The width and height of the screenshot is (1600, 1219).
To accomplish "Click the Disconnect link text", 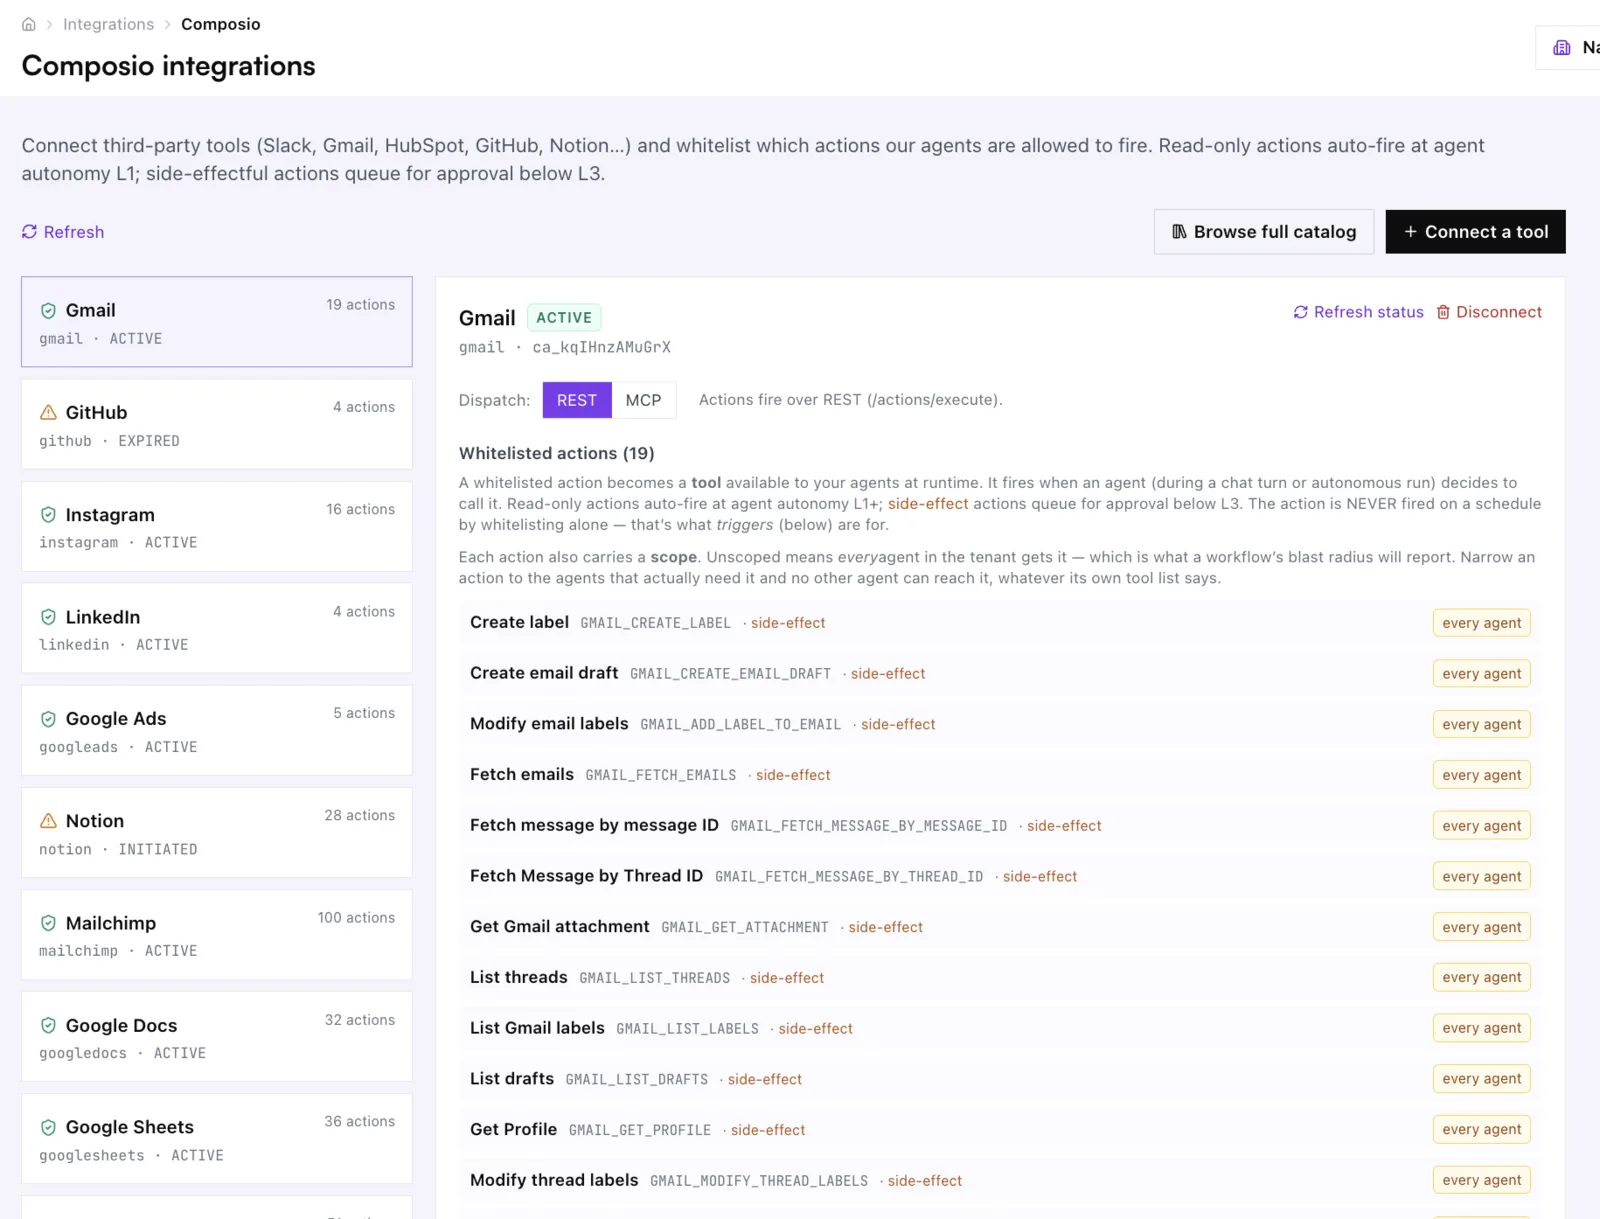I will (x=1499, y=312).
